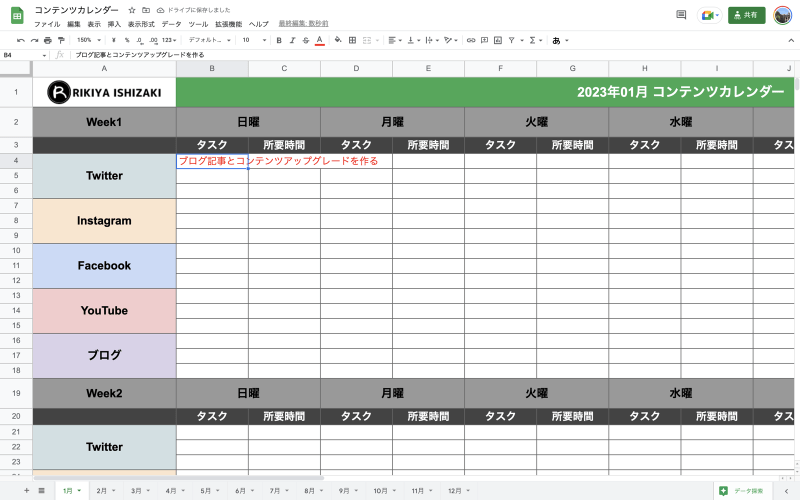Open the input tools あ menu
The height and width of the screenshot is (500, 800).
click(560, 40)
